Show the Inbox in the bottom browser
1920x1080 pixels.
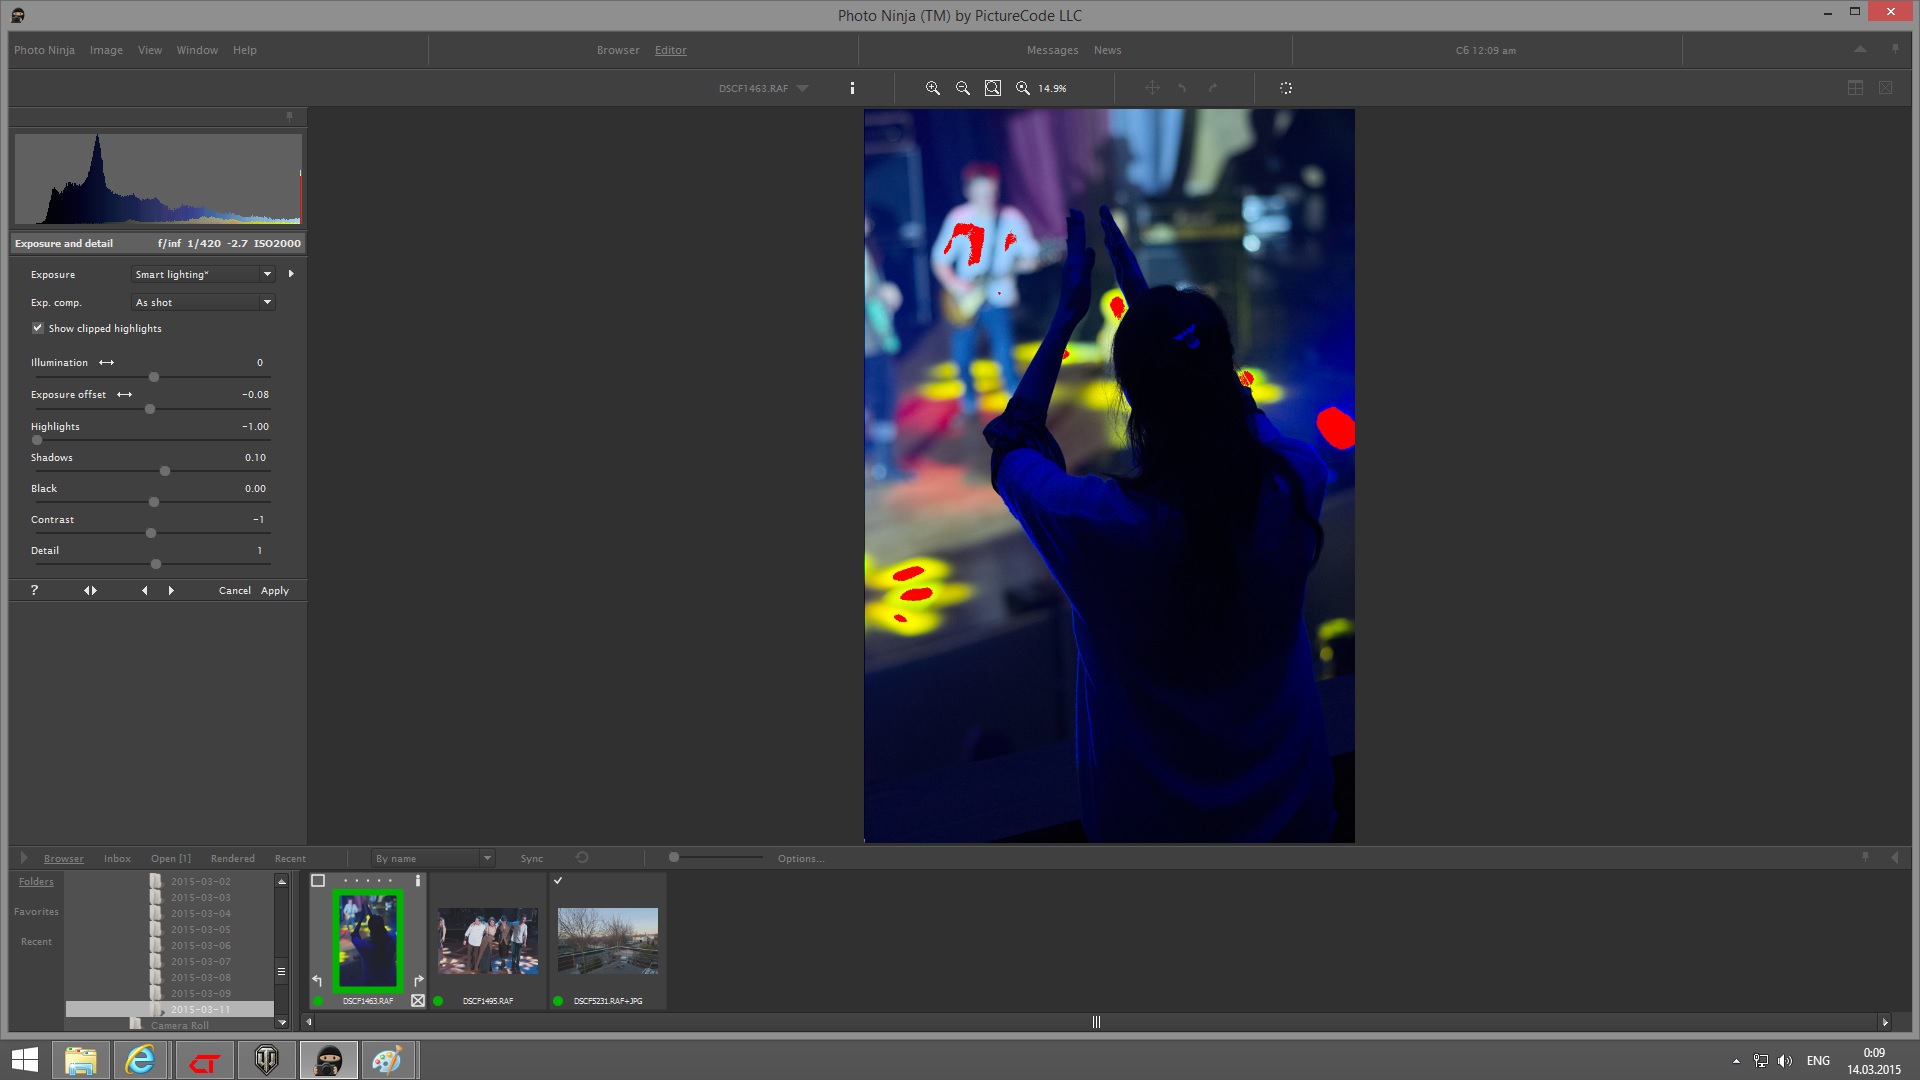point(117,858)
